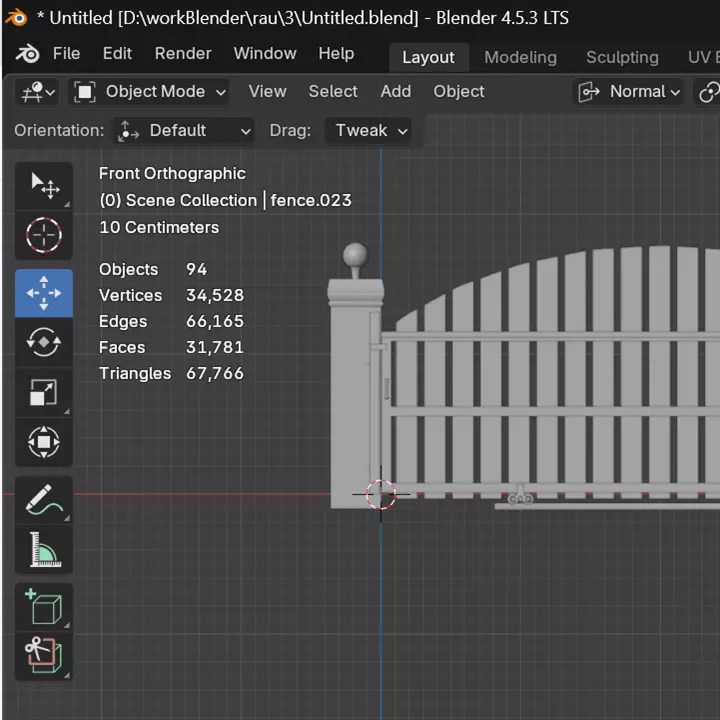Open the Window menu
The image size is (720, 720).
coord(265,54)
